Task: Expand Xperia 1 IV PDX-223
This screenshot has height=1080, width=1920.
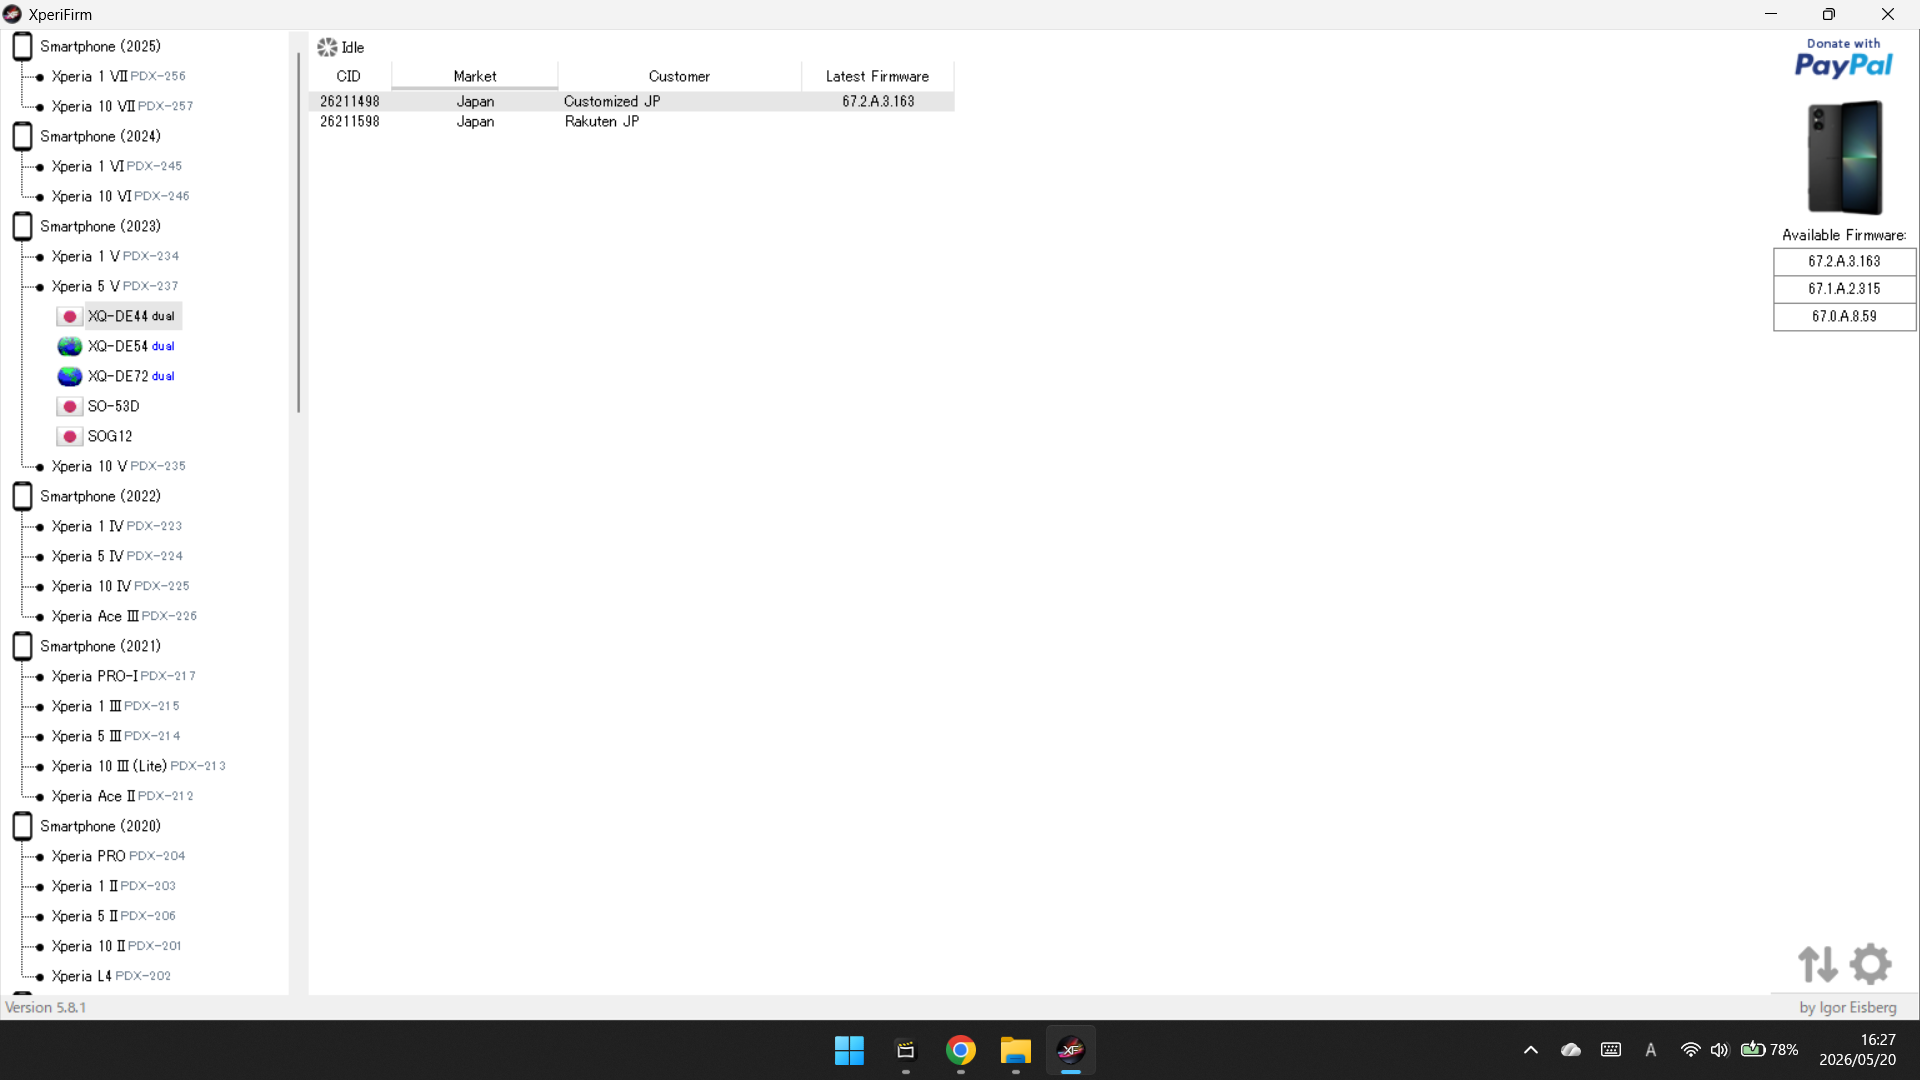Action: click(x=116, y=526)
